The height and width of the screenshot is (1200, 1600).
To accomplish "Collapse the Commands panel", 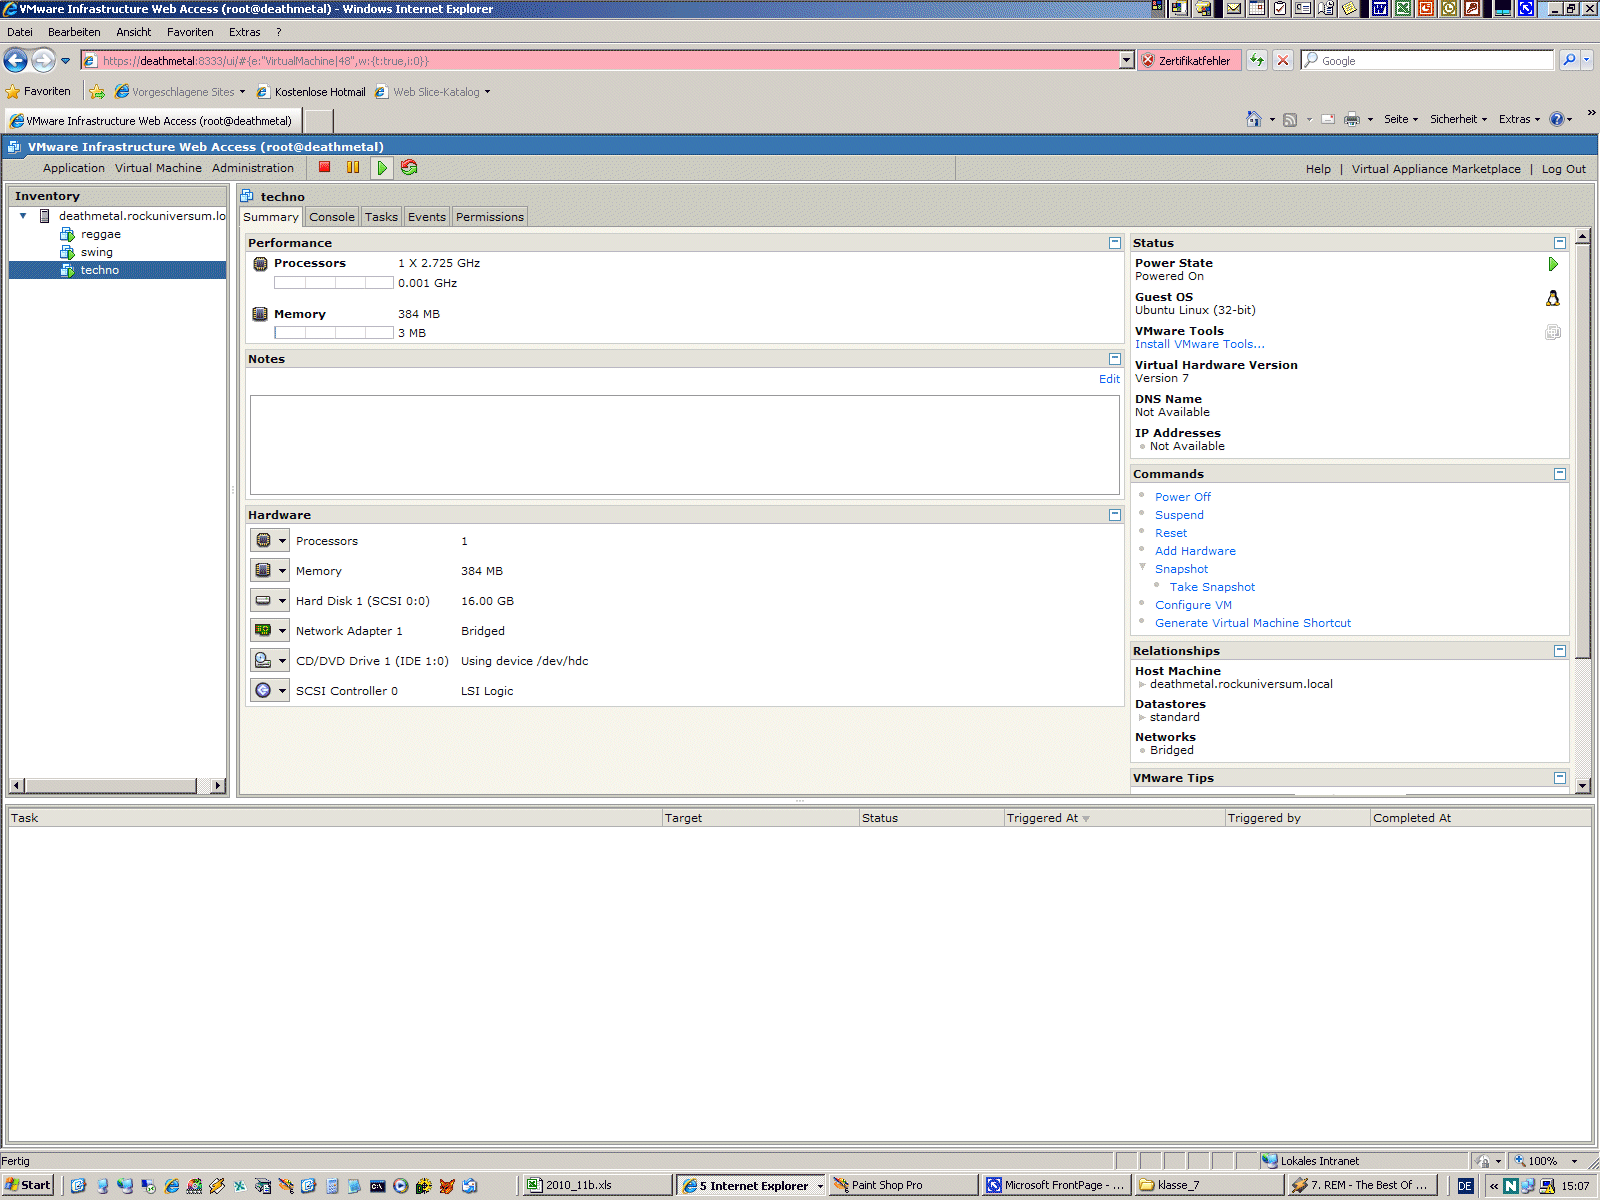I will click(1560, 474).
